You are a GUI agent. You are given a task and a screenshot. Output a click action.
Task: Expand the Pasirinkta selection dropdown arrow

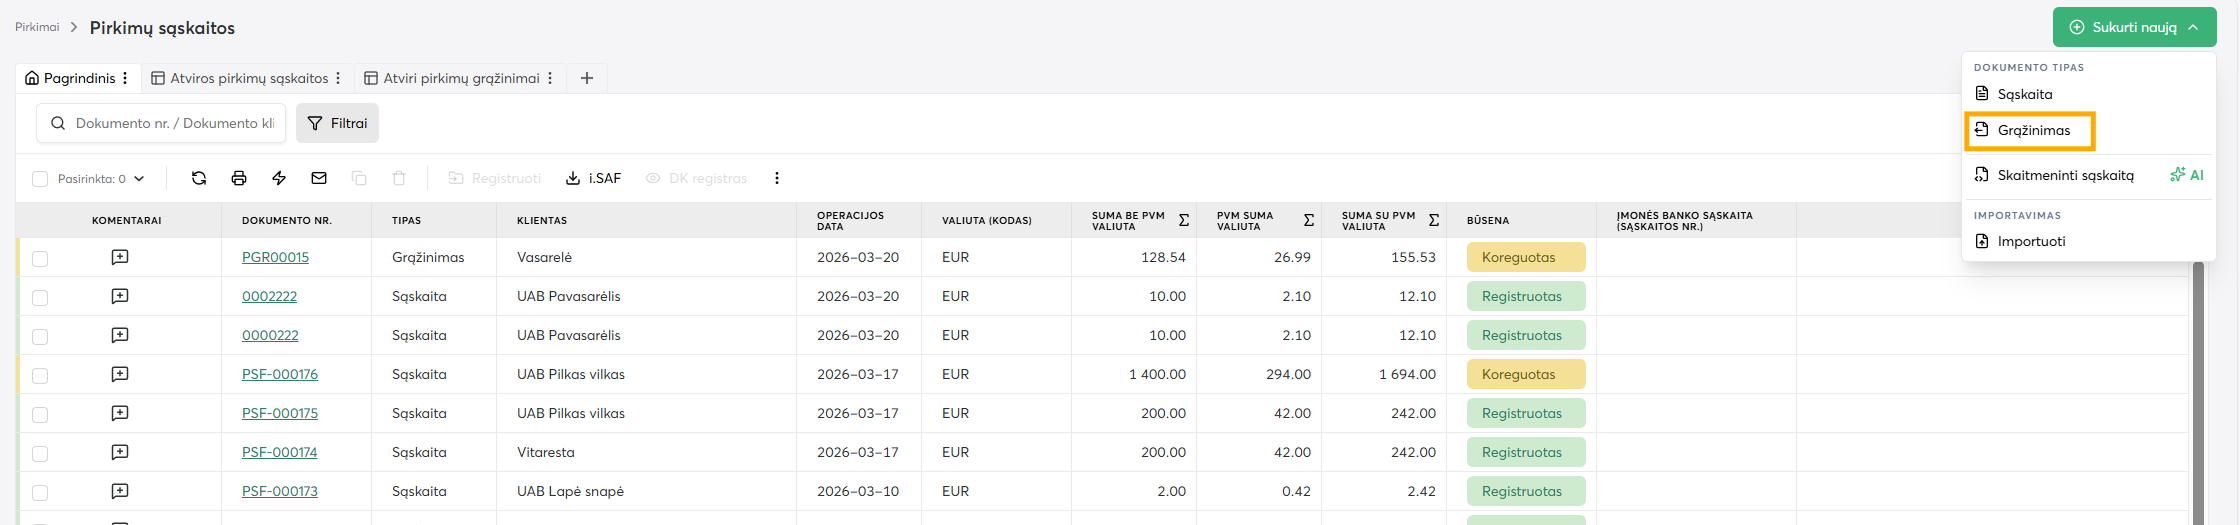tap(139, 179)
